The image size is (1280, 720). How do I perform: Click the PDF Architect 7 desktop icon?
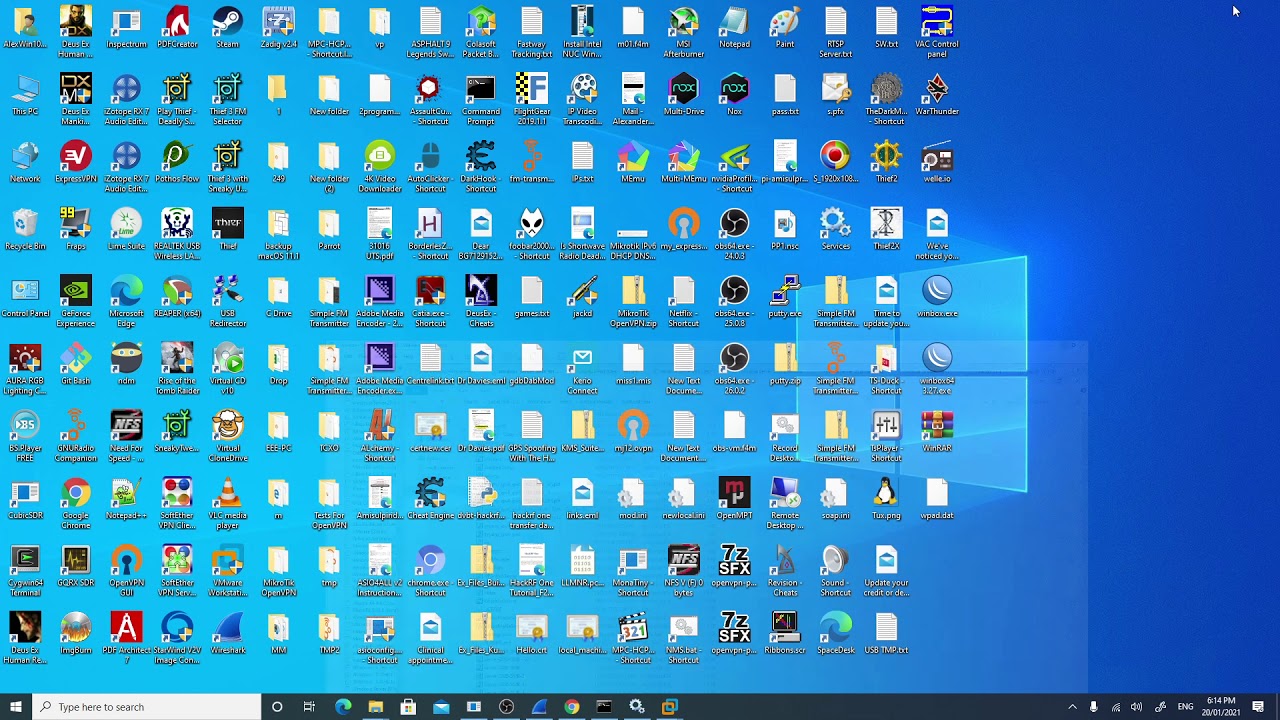click(126, 638)
